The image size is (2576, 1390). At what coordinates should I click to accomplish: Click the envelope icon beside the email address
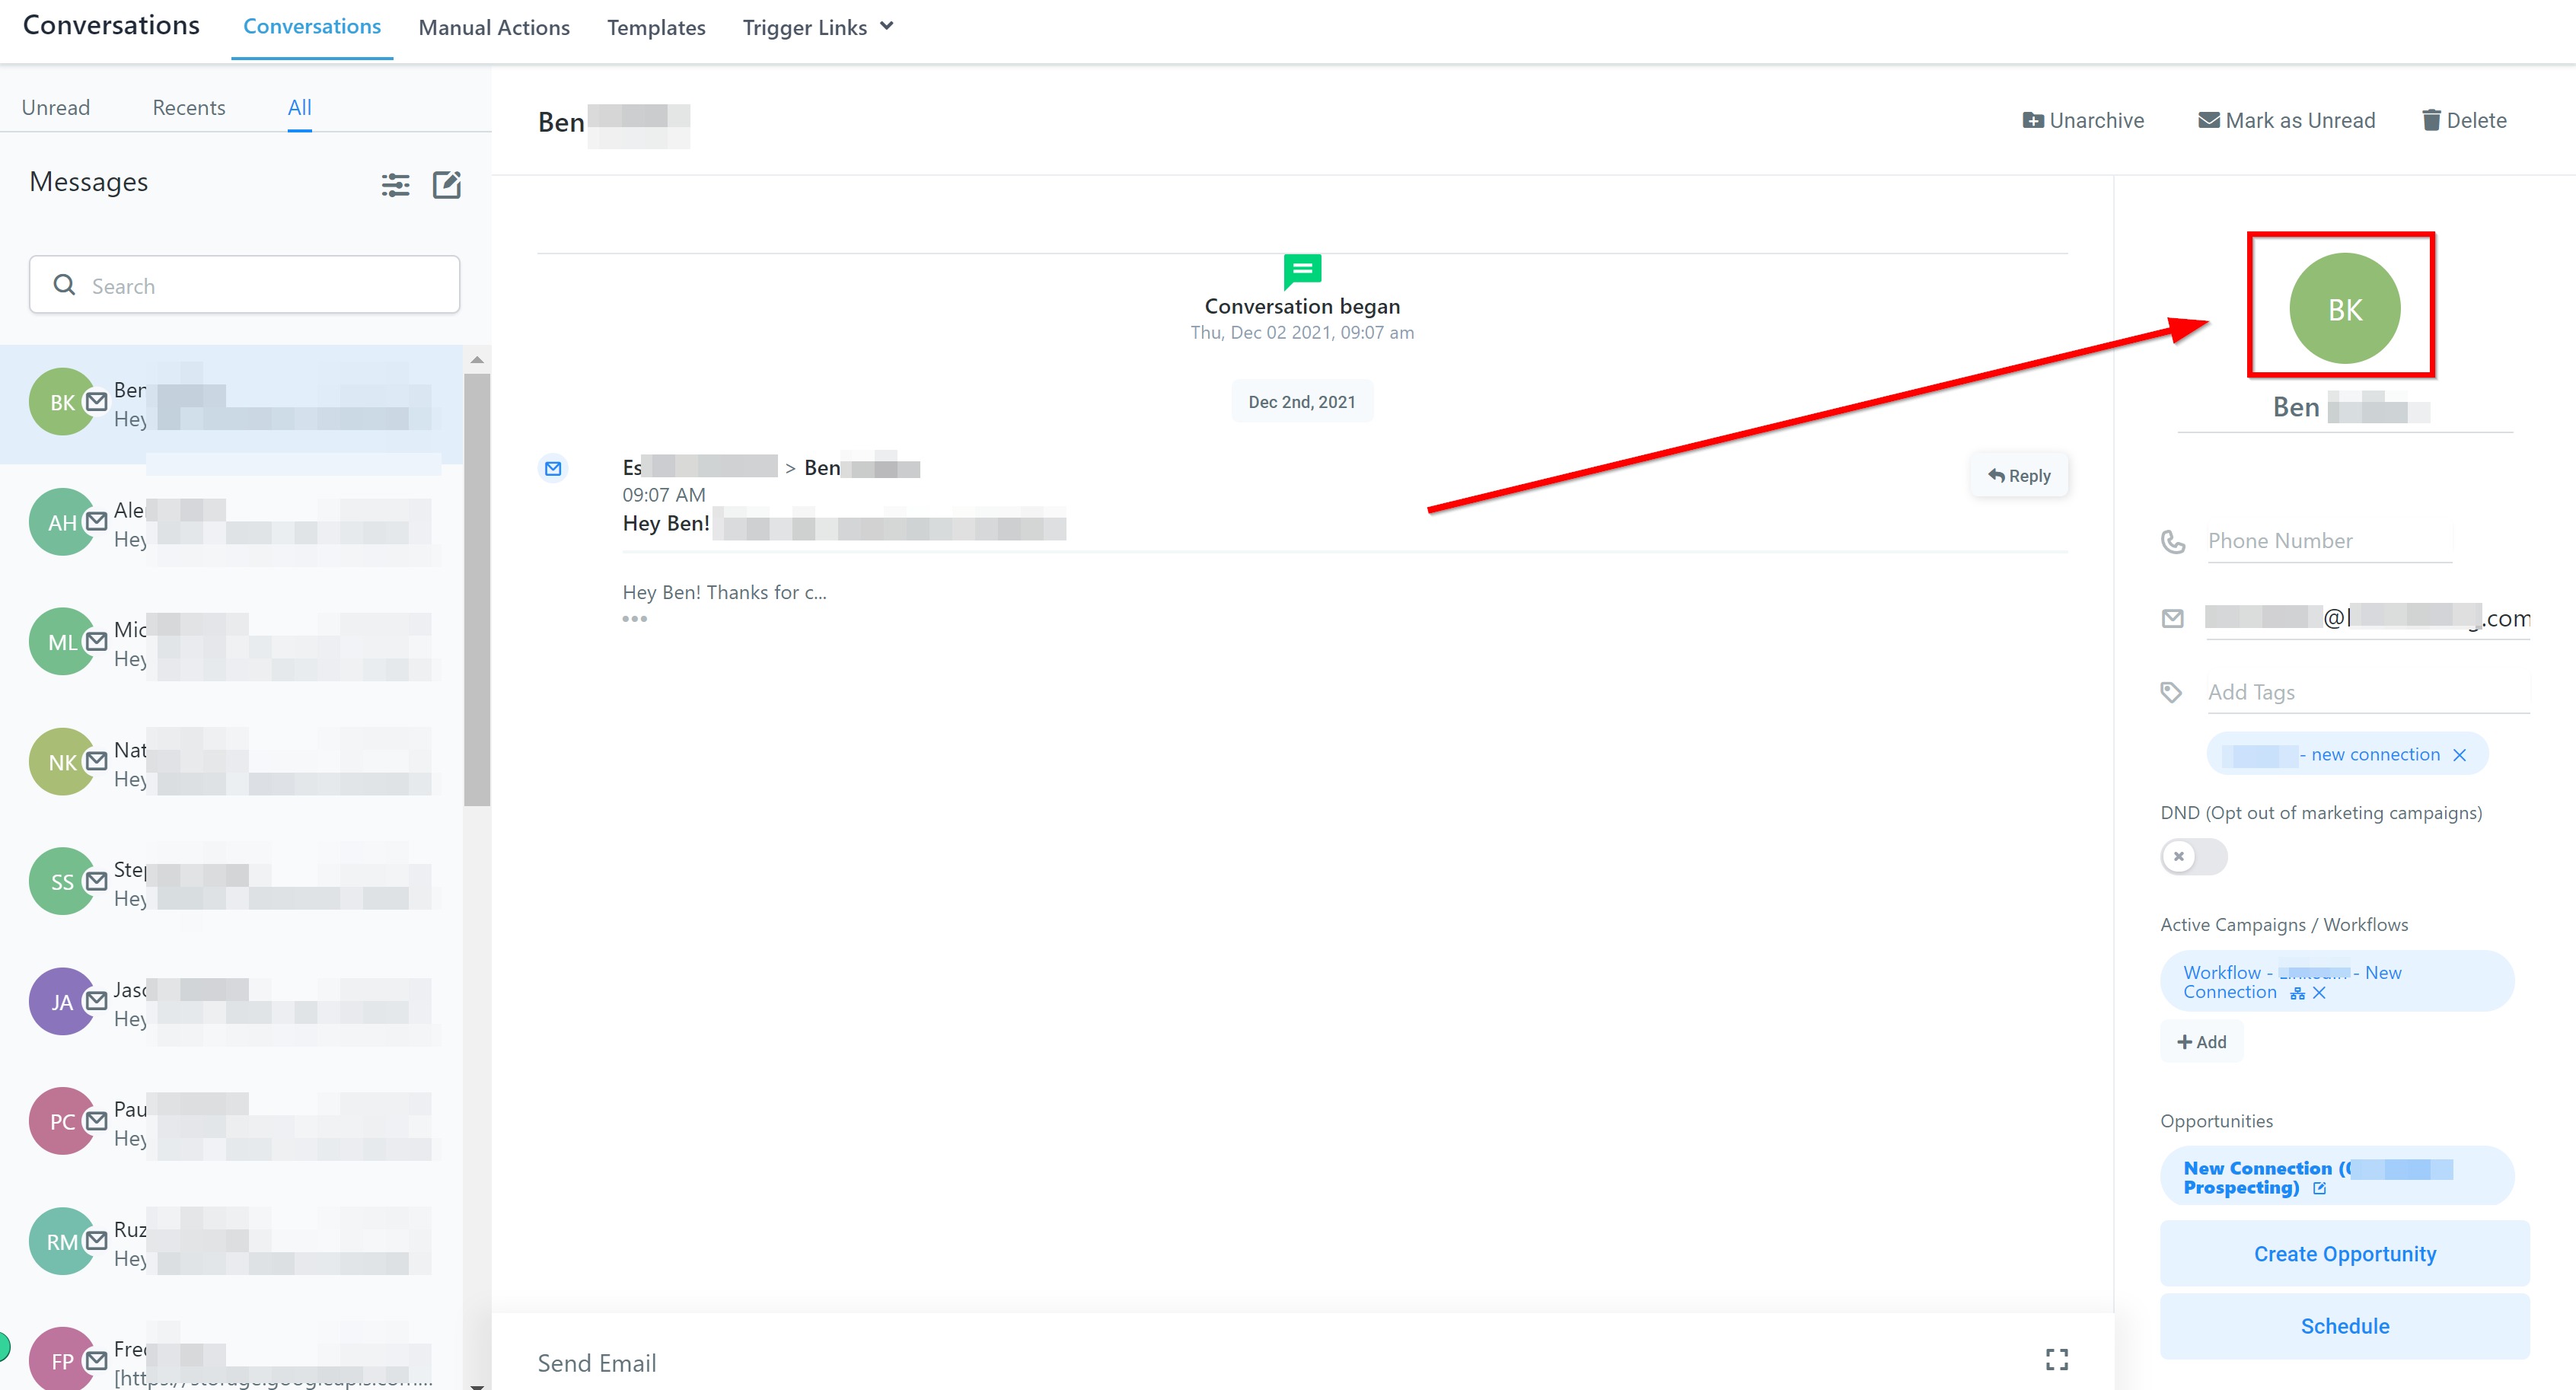pyautogui.click(x=2172, y=619)
